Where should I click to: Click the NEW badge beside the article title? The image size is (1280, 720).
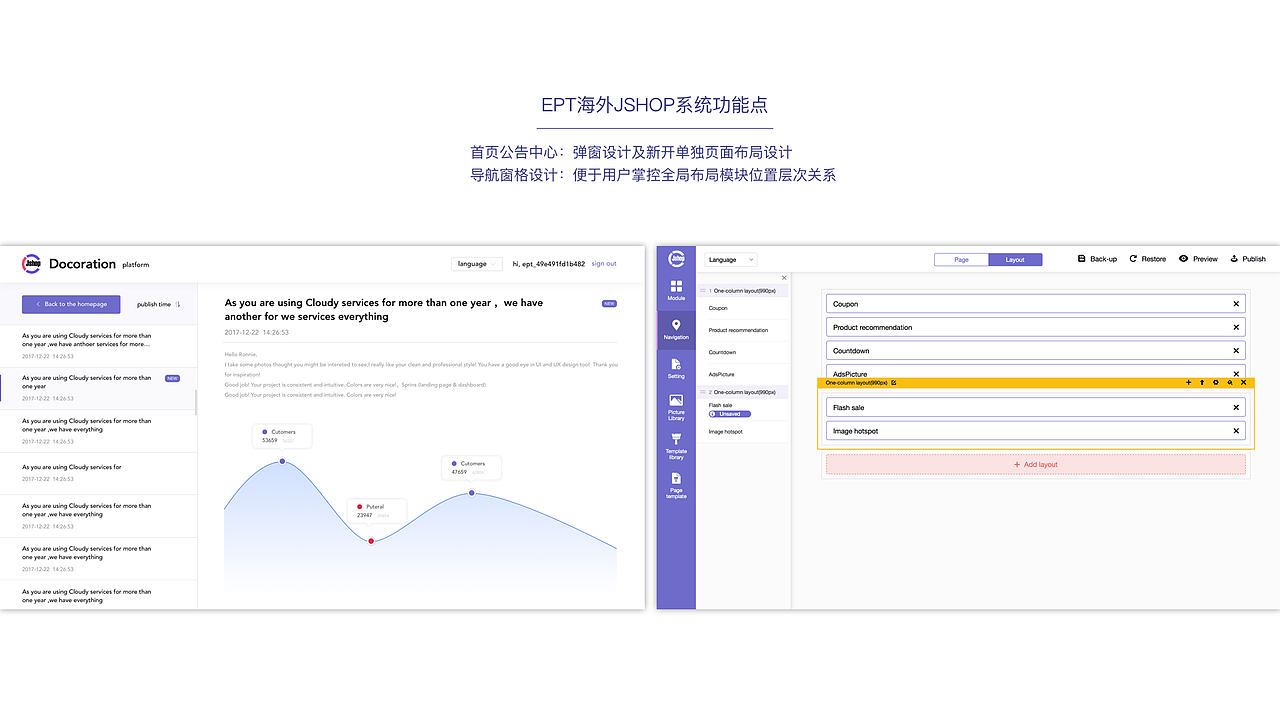pos(609,303)
